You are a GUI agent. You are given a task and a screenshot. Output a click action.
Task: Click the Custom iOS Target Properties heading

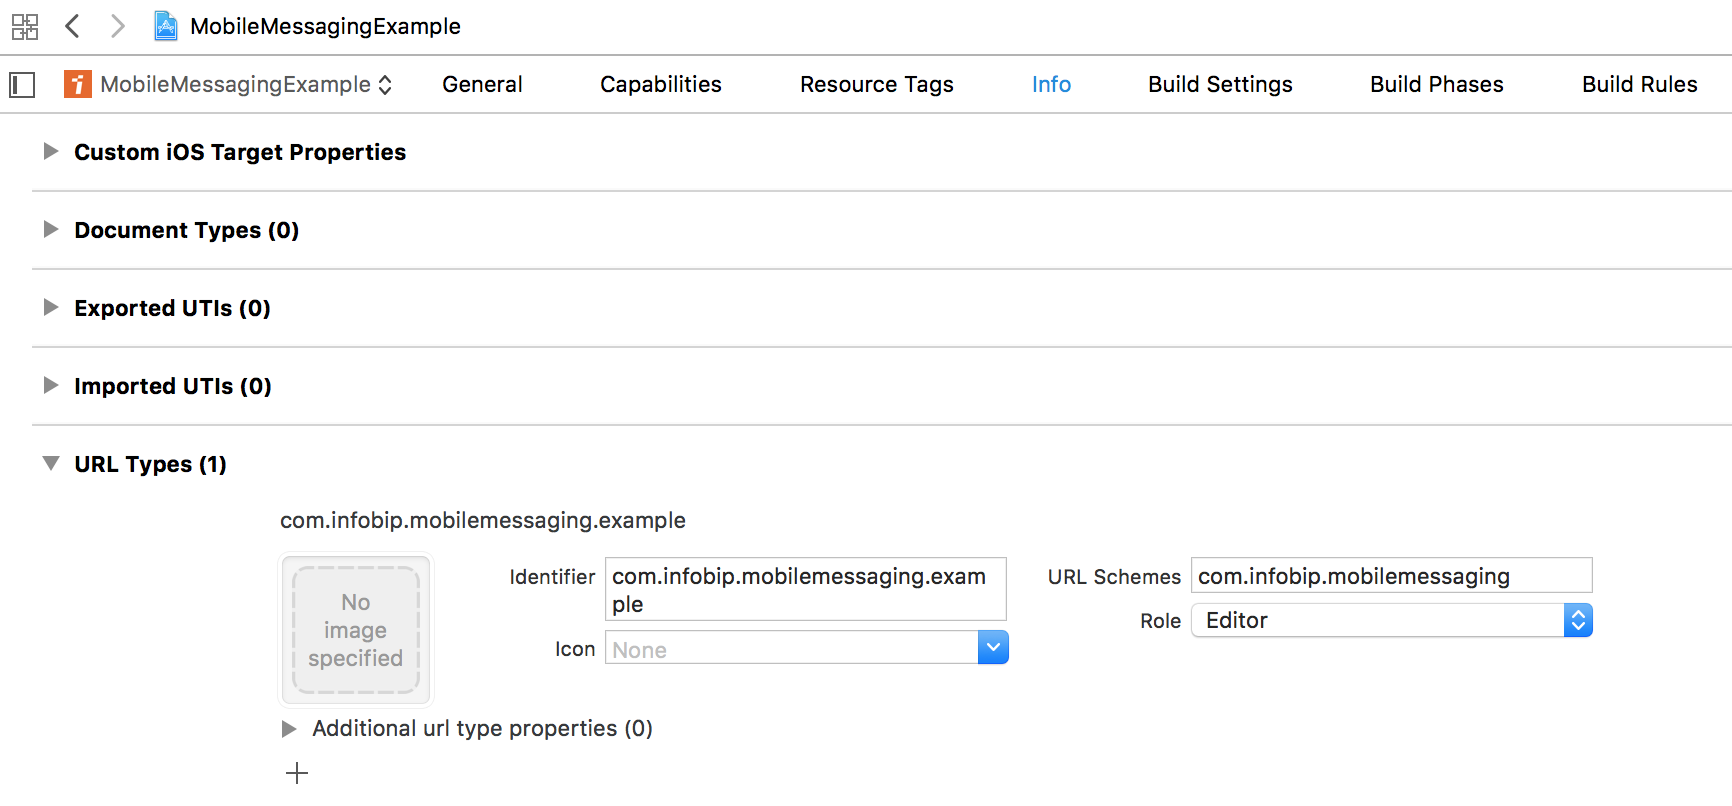pyautogui.click(x=240, y=152)
